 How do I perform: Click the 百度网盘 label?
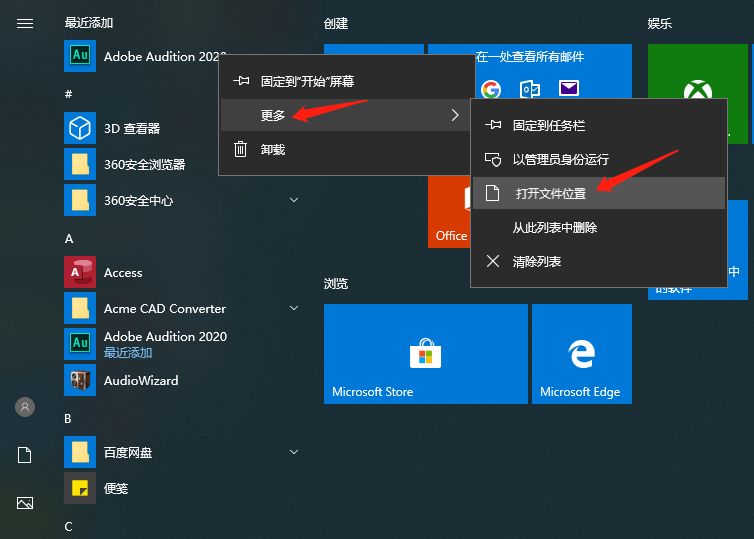tap(128, 452)
